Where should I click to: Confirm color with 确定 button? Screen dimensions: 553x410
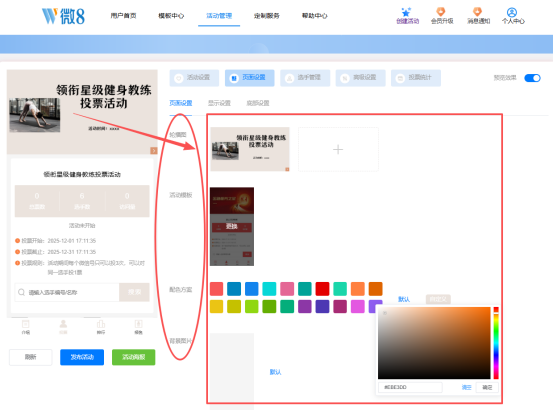tap(487, 387)
